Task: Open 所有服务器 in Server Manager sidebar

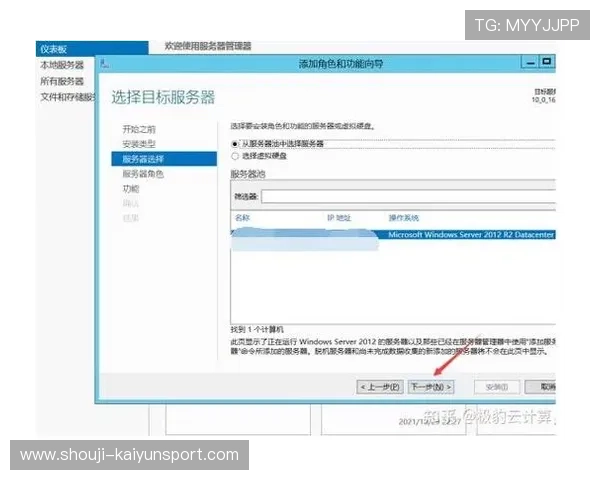Action: pyautogui.click(x=62, y=81)
